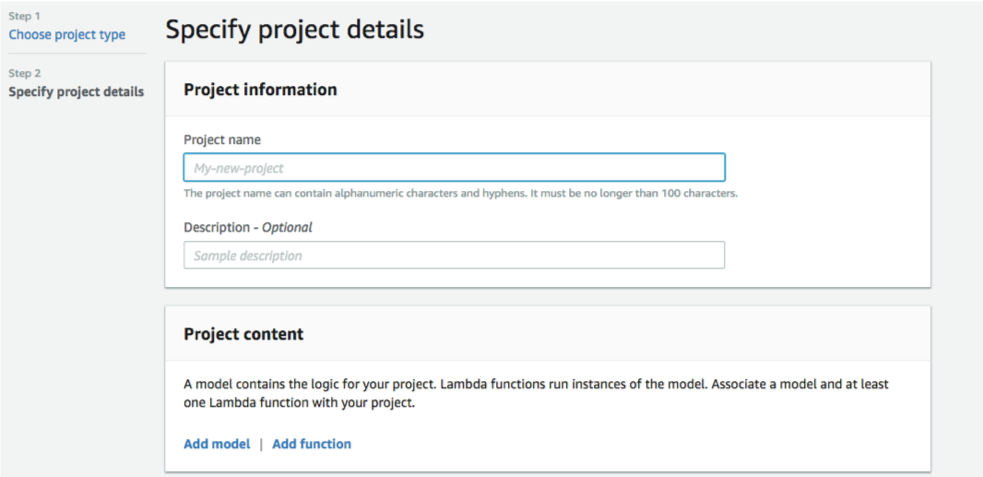983x477 pixels.
Task: Click the Add model link
Action: pyautogui.click(x=217, y=444)
